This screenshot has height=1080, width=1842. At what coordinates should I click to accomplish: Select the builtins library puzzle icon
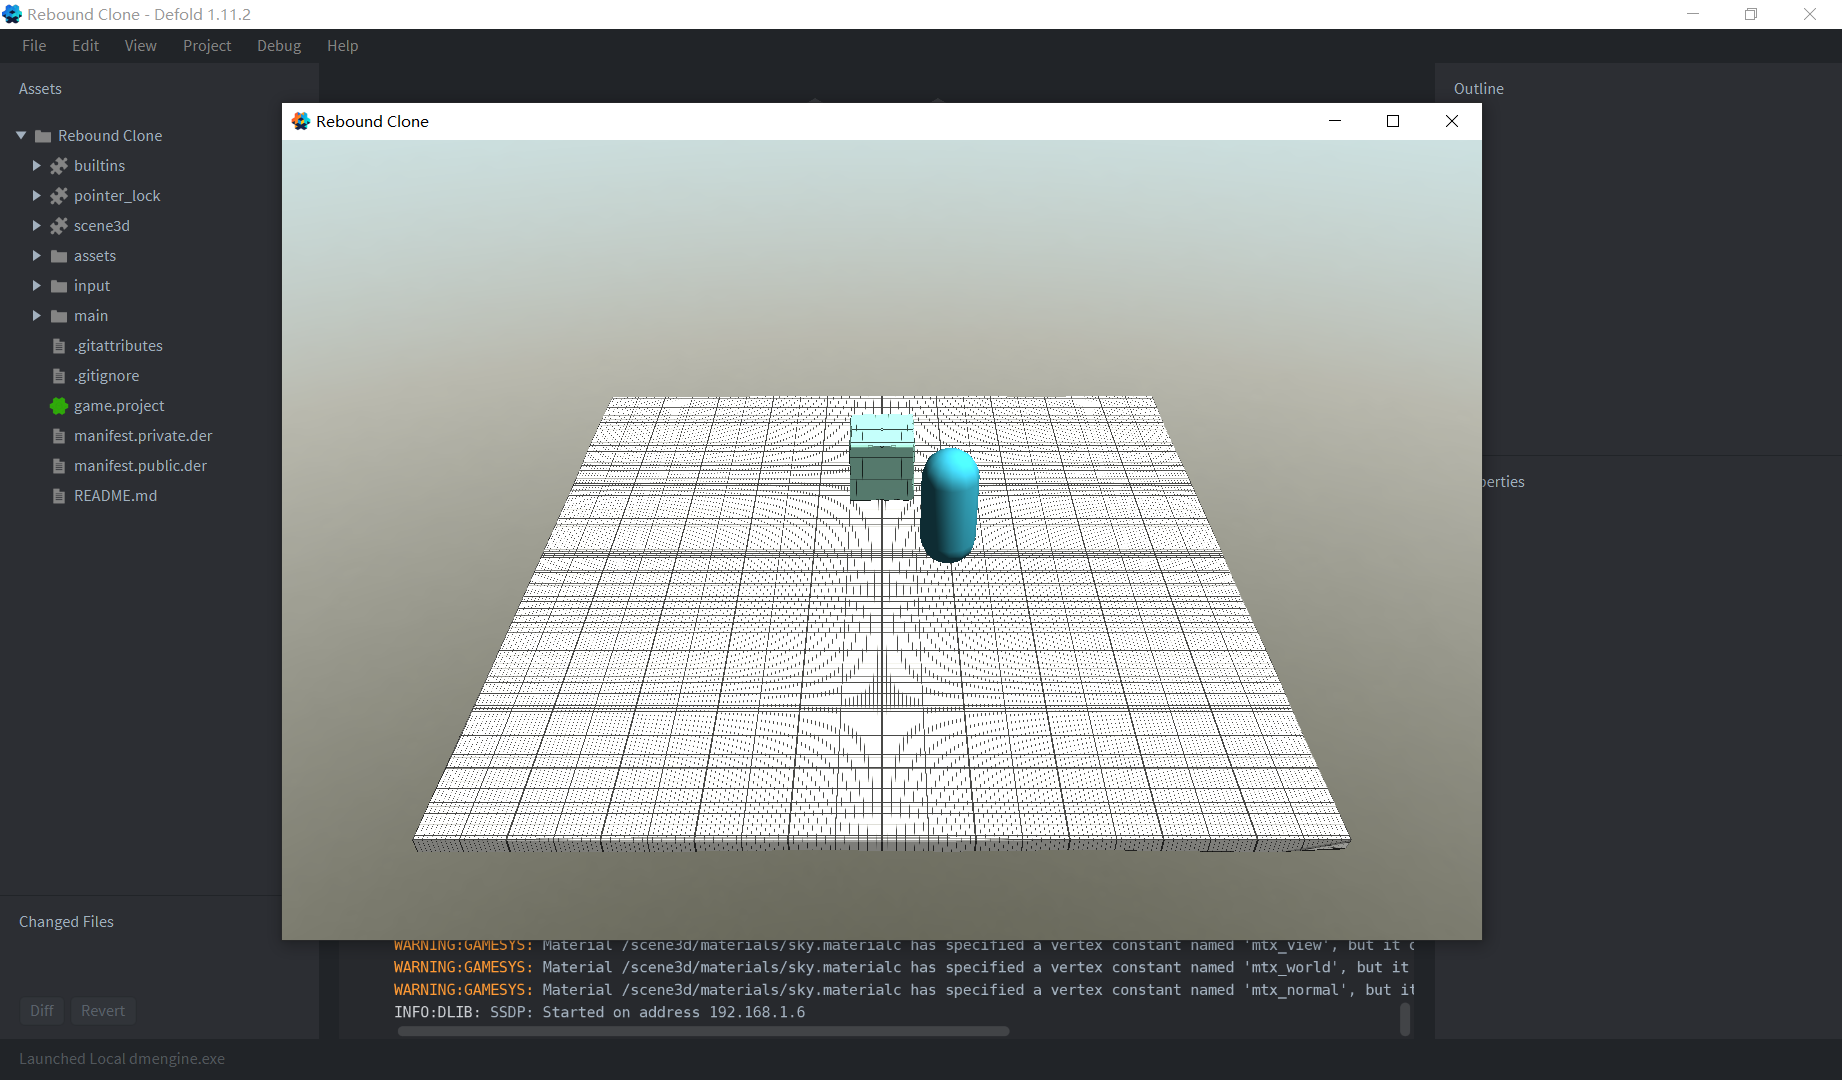pyautogui.click(x=59, y=166)
